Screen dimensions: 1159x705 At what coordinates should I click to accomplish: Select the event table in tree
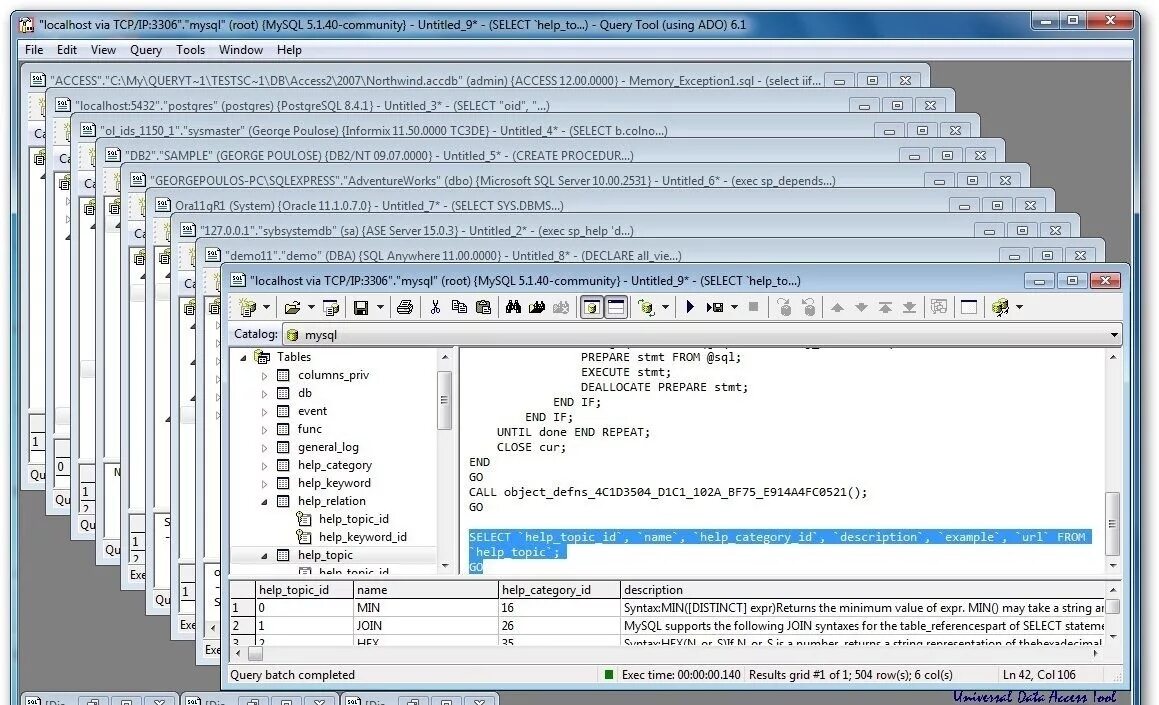coord(312,411)
